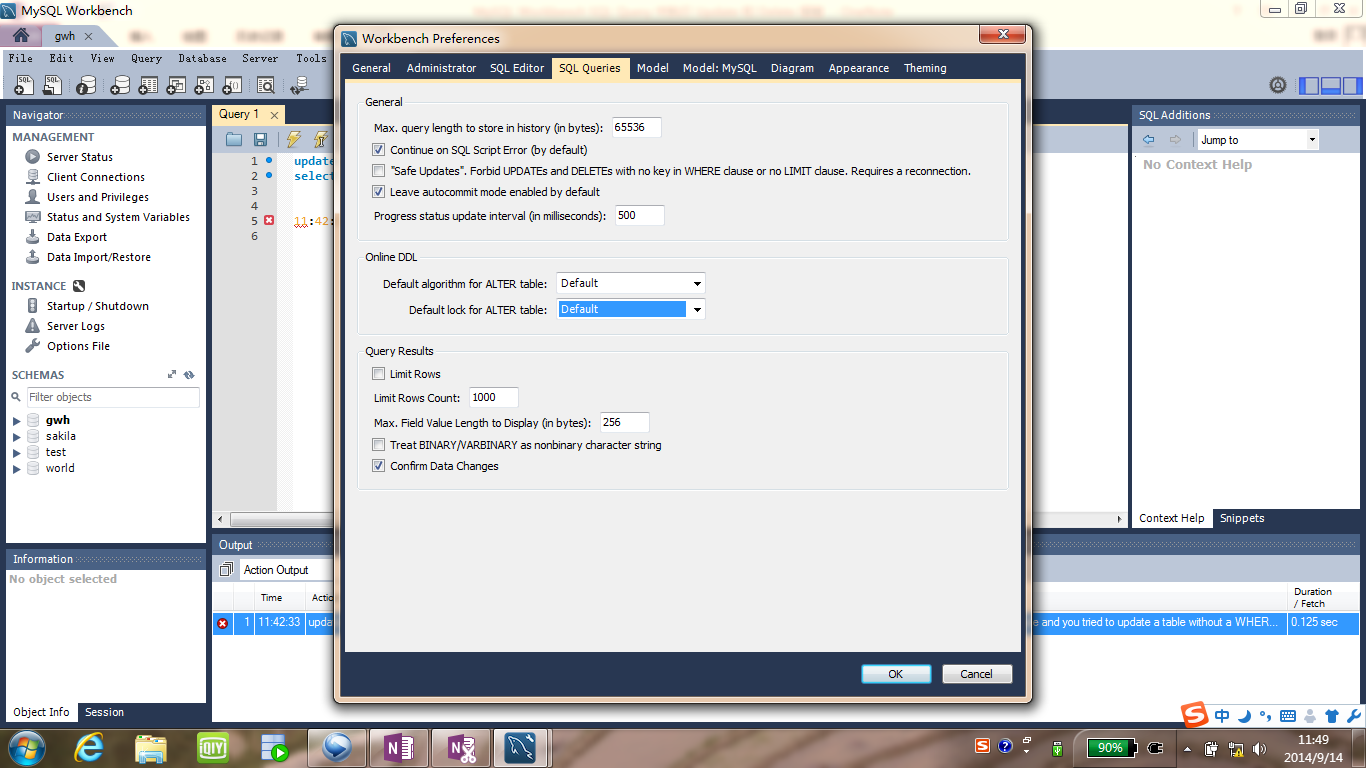Open Data Export in Navigator
This screenshot has width=1366, height=768.
(77, 237)
